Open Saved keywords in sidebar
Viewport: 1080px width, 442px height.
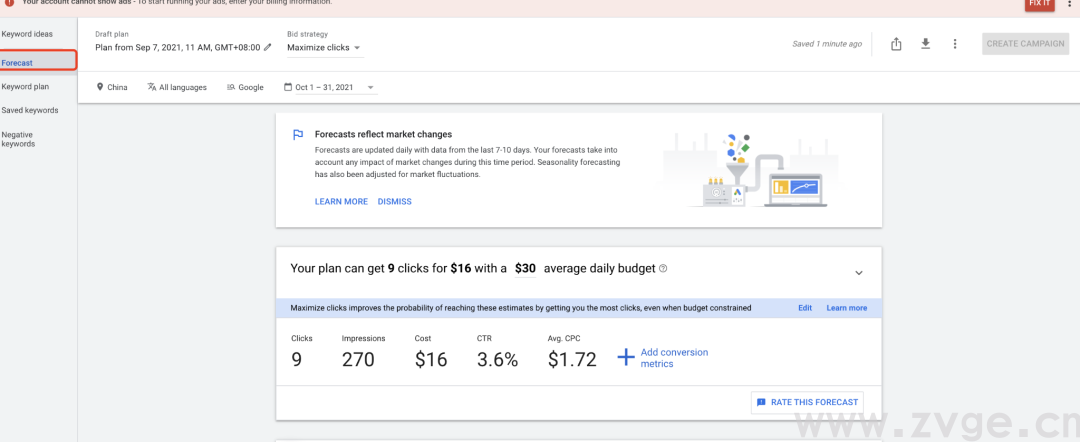coord(29,110)
